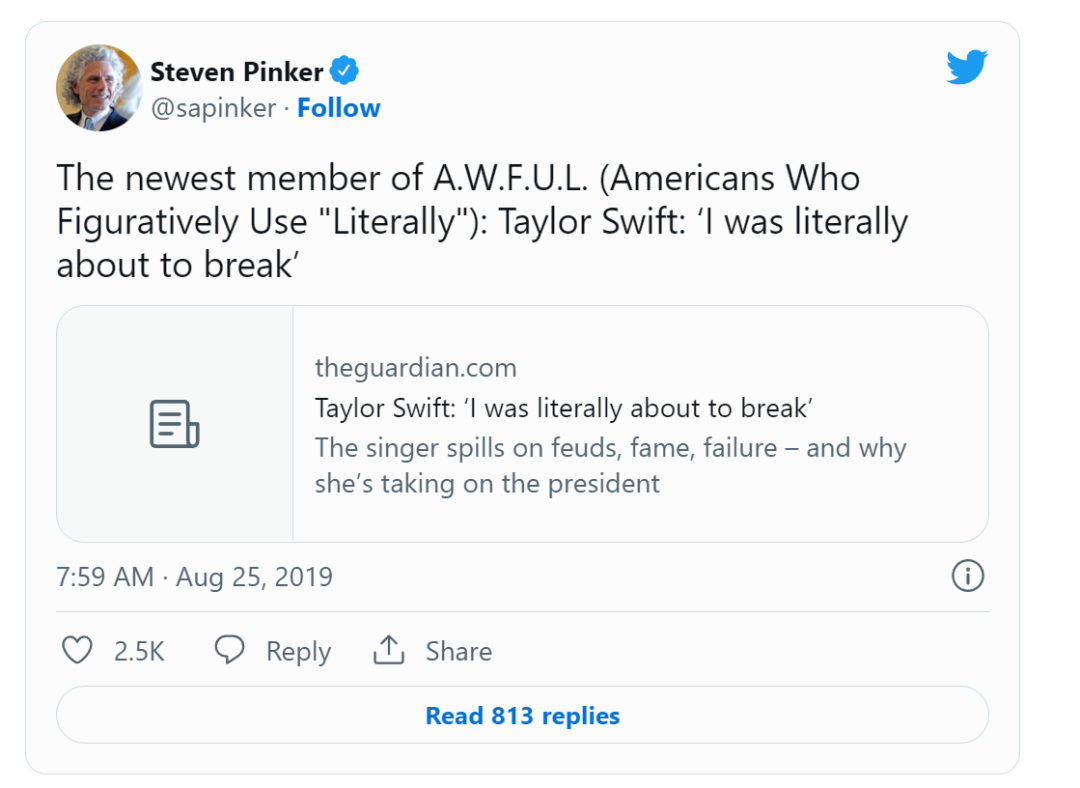Open the card headline about Taylor Swift

[x=563, y=408]
